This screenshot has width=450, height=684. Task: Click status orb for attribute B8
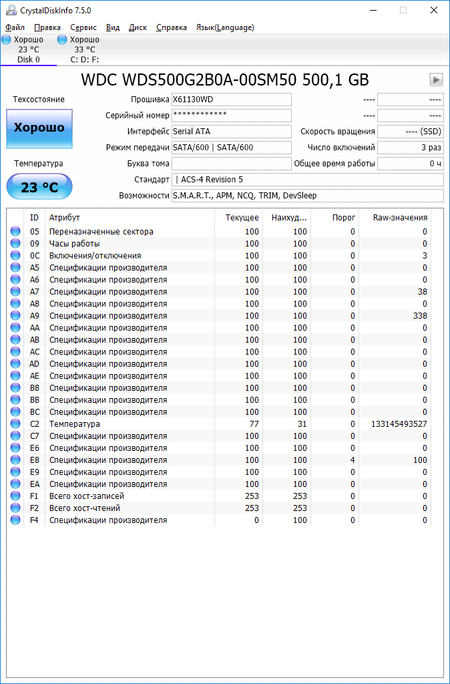(15, 388)
